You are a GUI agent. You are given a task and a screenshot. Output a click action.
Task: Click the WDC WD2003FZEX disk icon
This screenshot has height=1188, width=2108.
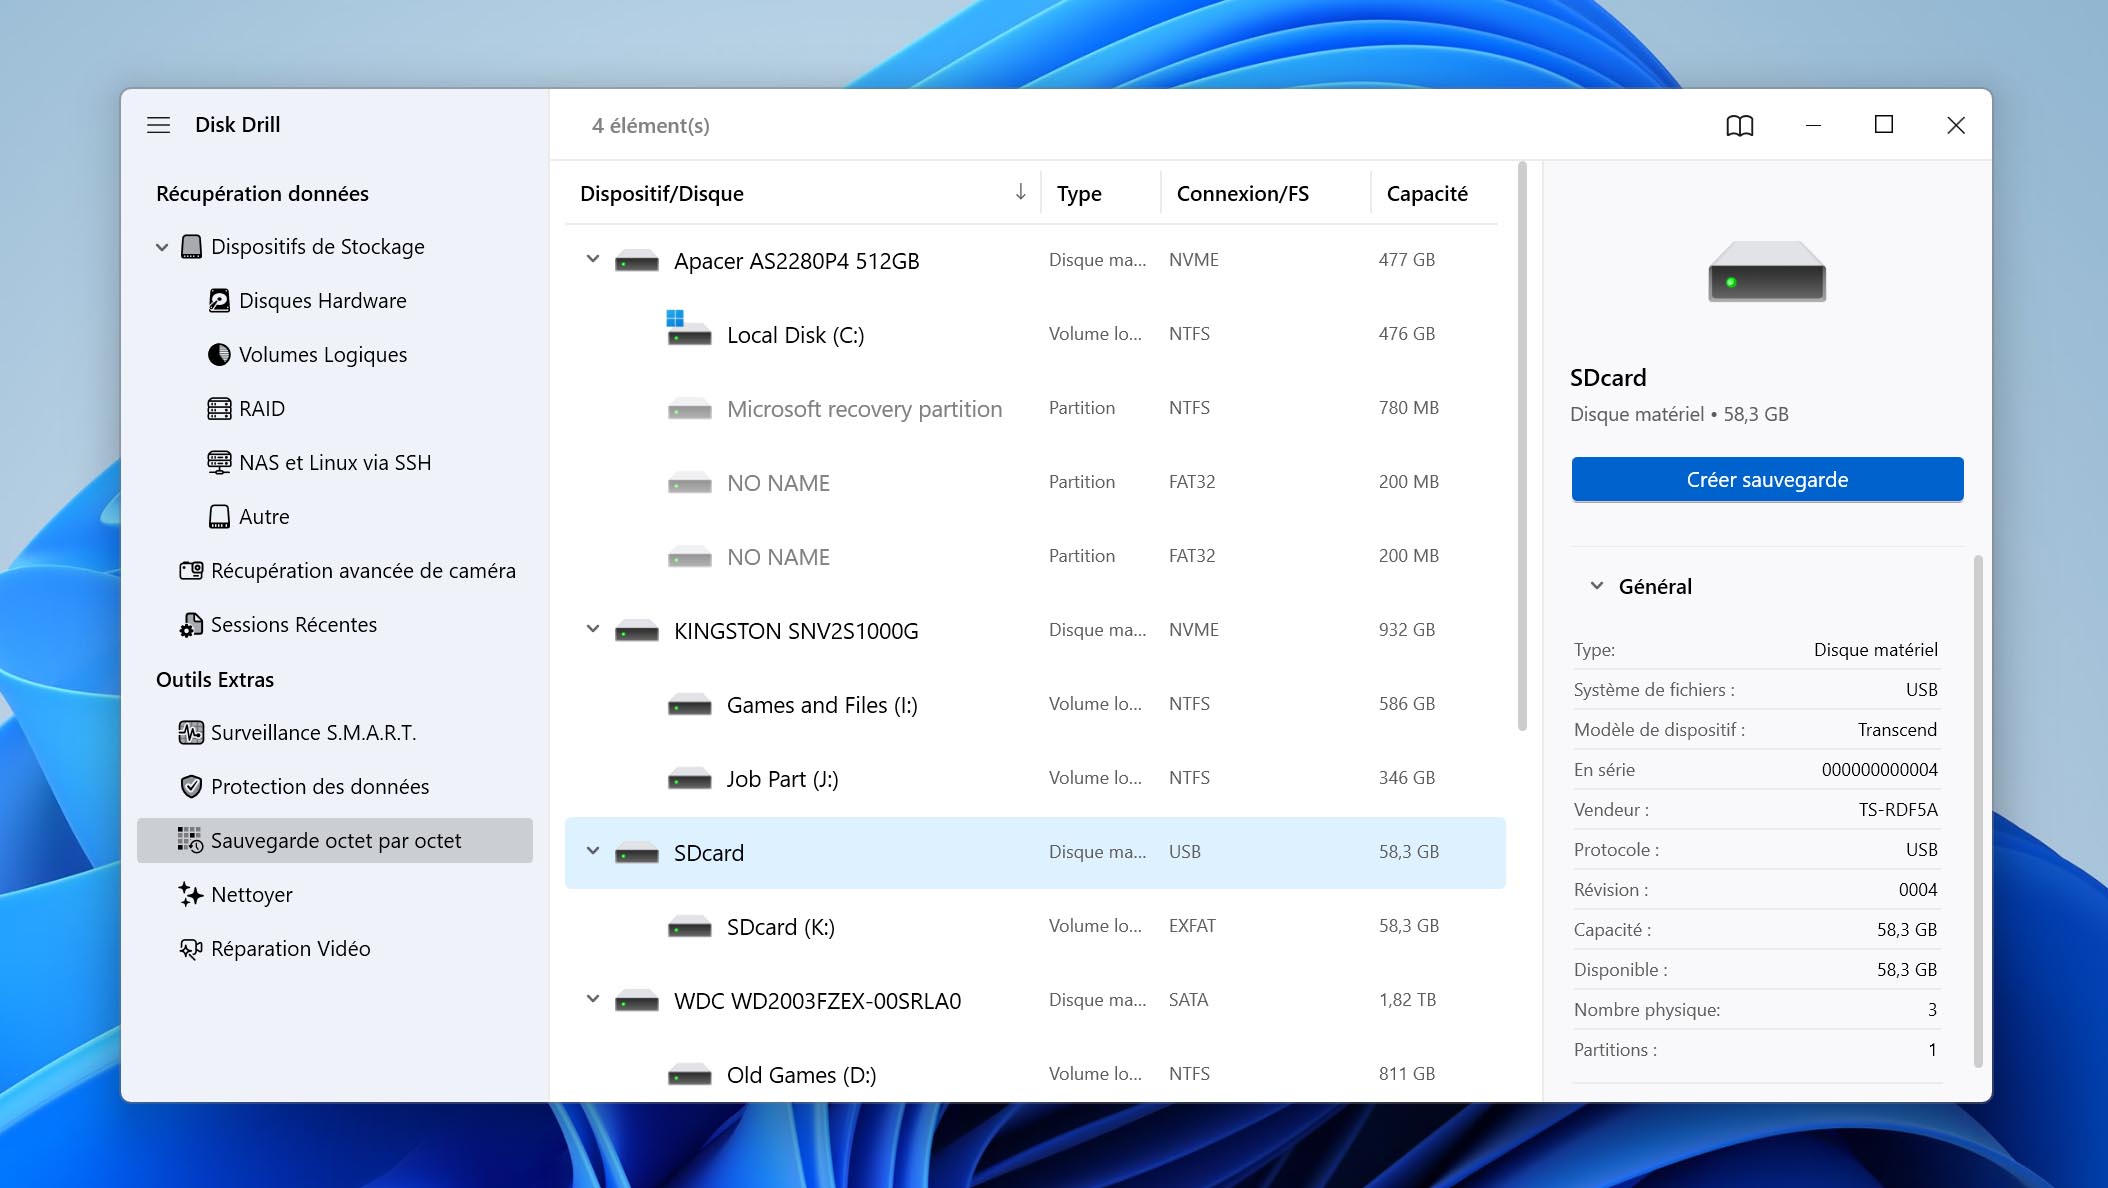tap(637, 1002)
